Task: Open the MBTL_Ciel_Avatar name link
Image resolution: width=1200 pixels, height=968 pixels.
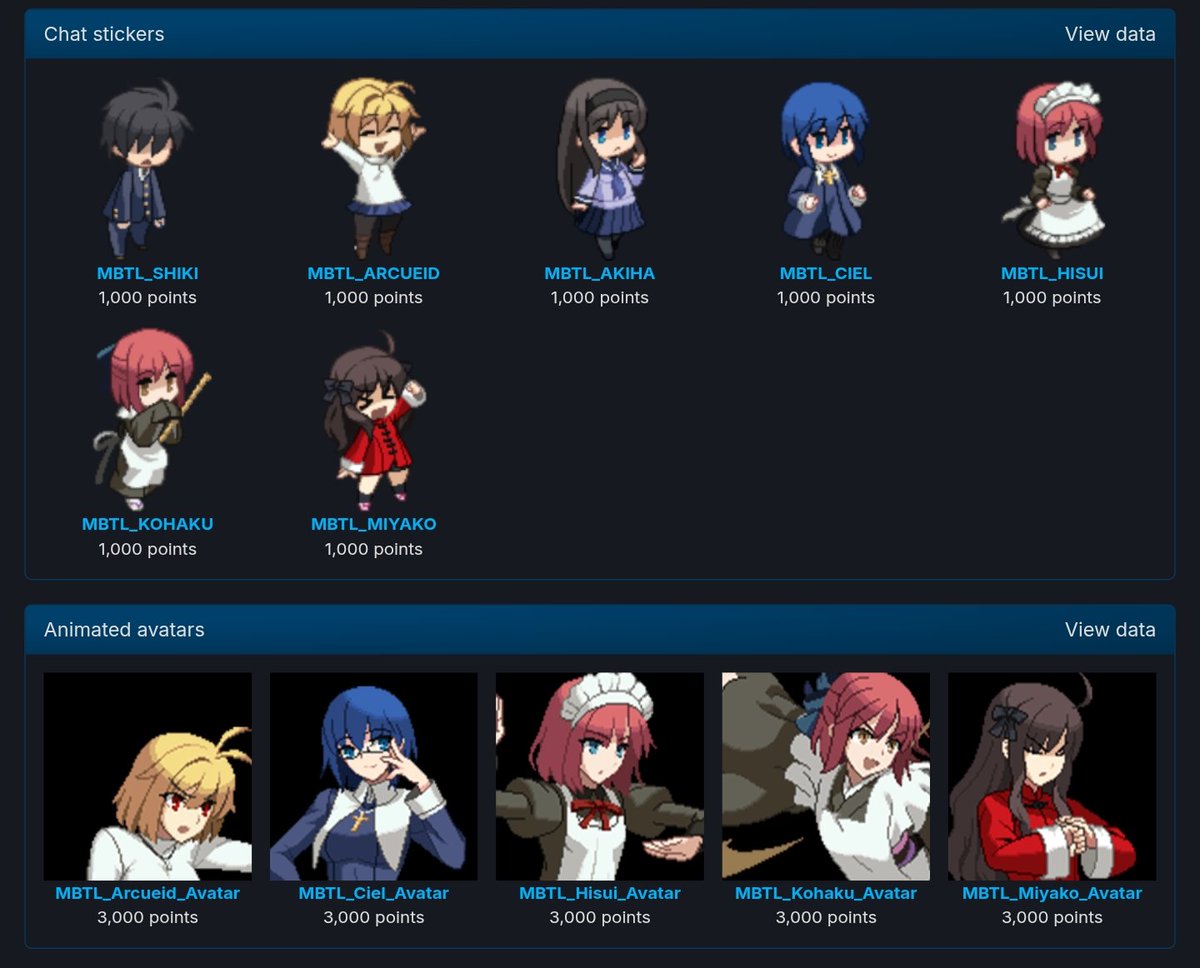Action: coord(374,893)
